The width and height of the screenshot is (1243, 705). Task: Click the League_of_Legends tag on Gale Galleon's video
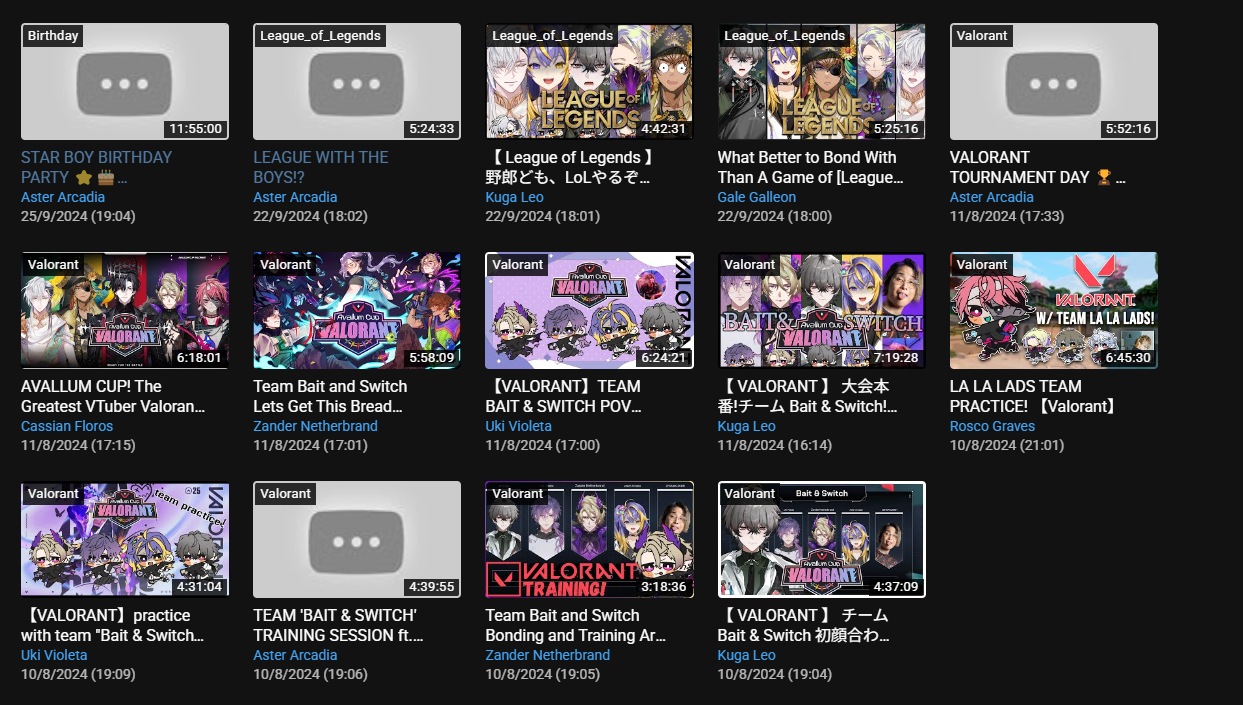click(x=785, y=35)
